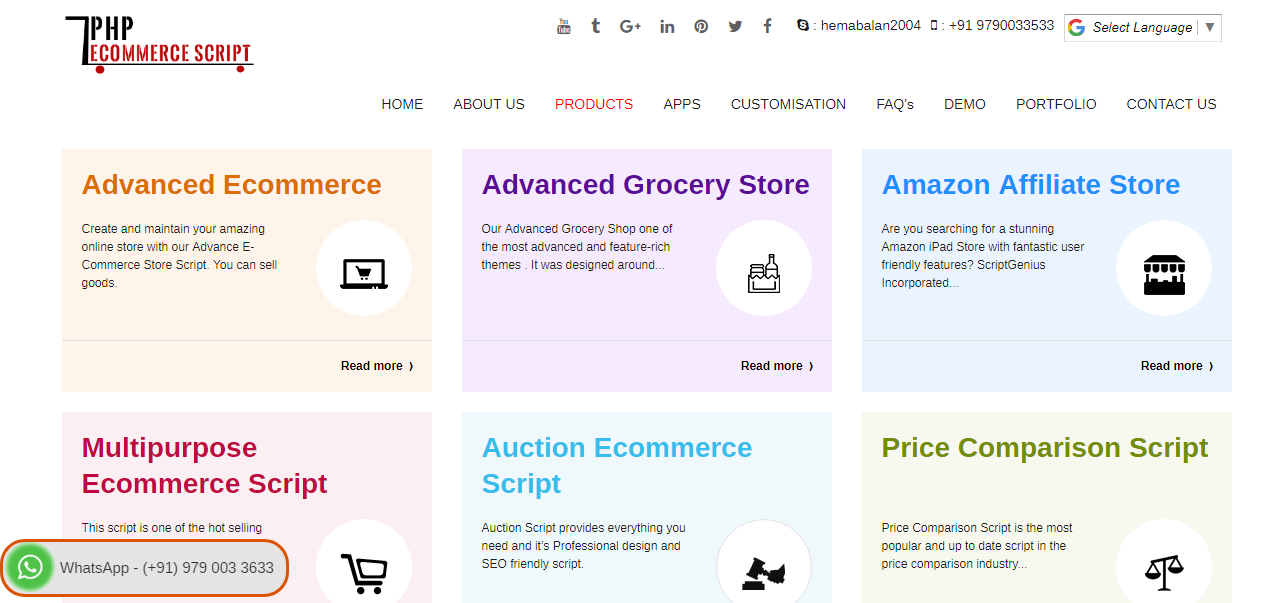The width and height of the screenshot is (1269, 603).
Task: Click the LinkedIn social icon
Action: pos(667,26)
